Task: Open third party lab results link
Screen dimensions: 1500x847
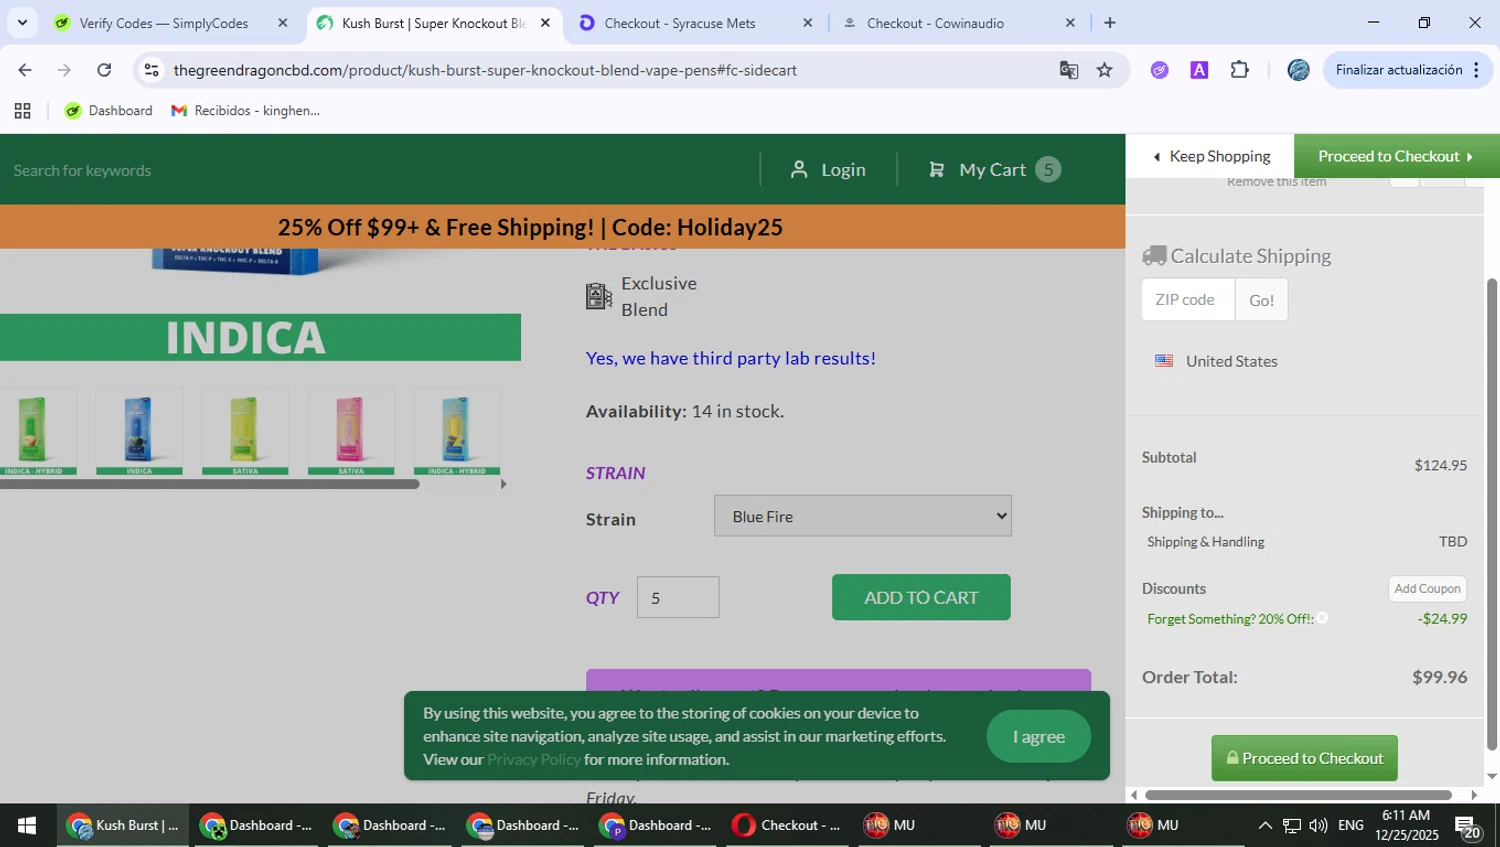Action: [731, 358]
